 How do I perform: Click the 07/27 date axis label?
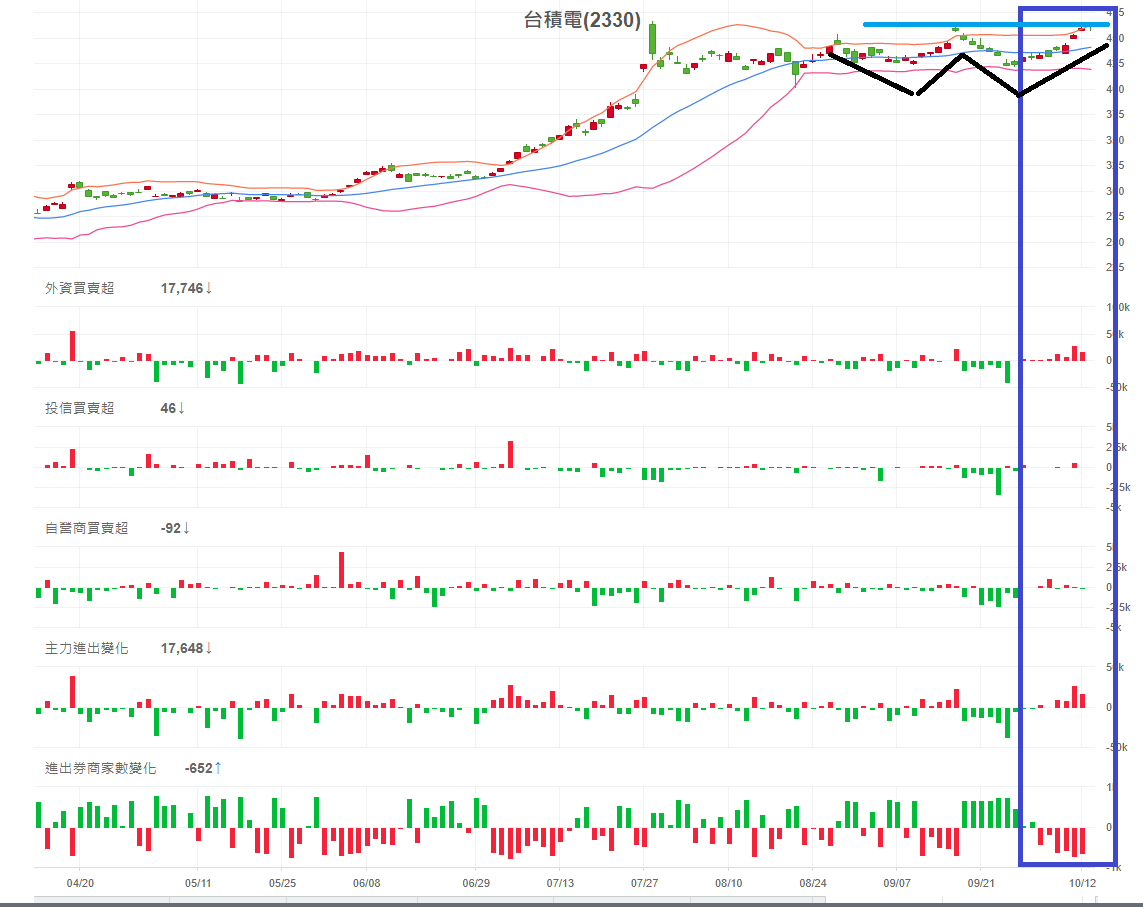click(644, 883)
